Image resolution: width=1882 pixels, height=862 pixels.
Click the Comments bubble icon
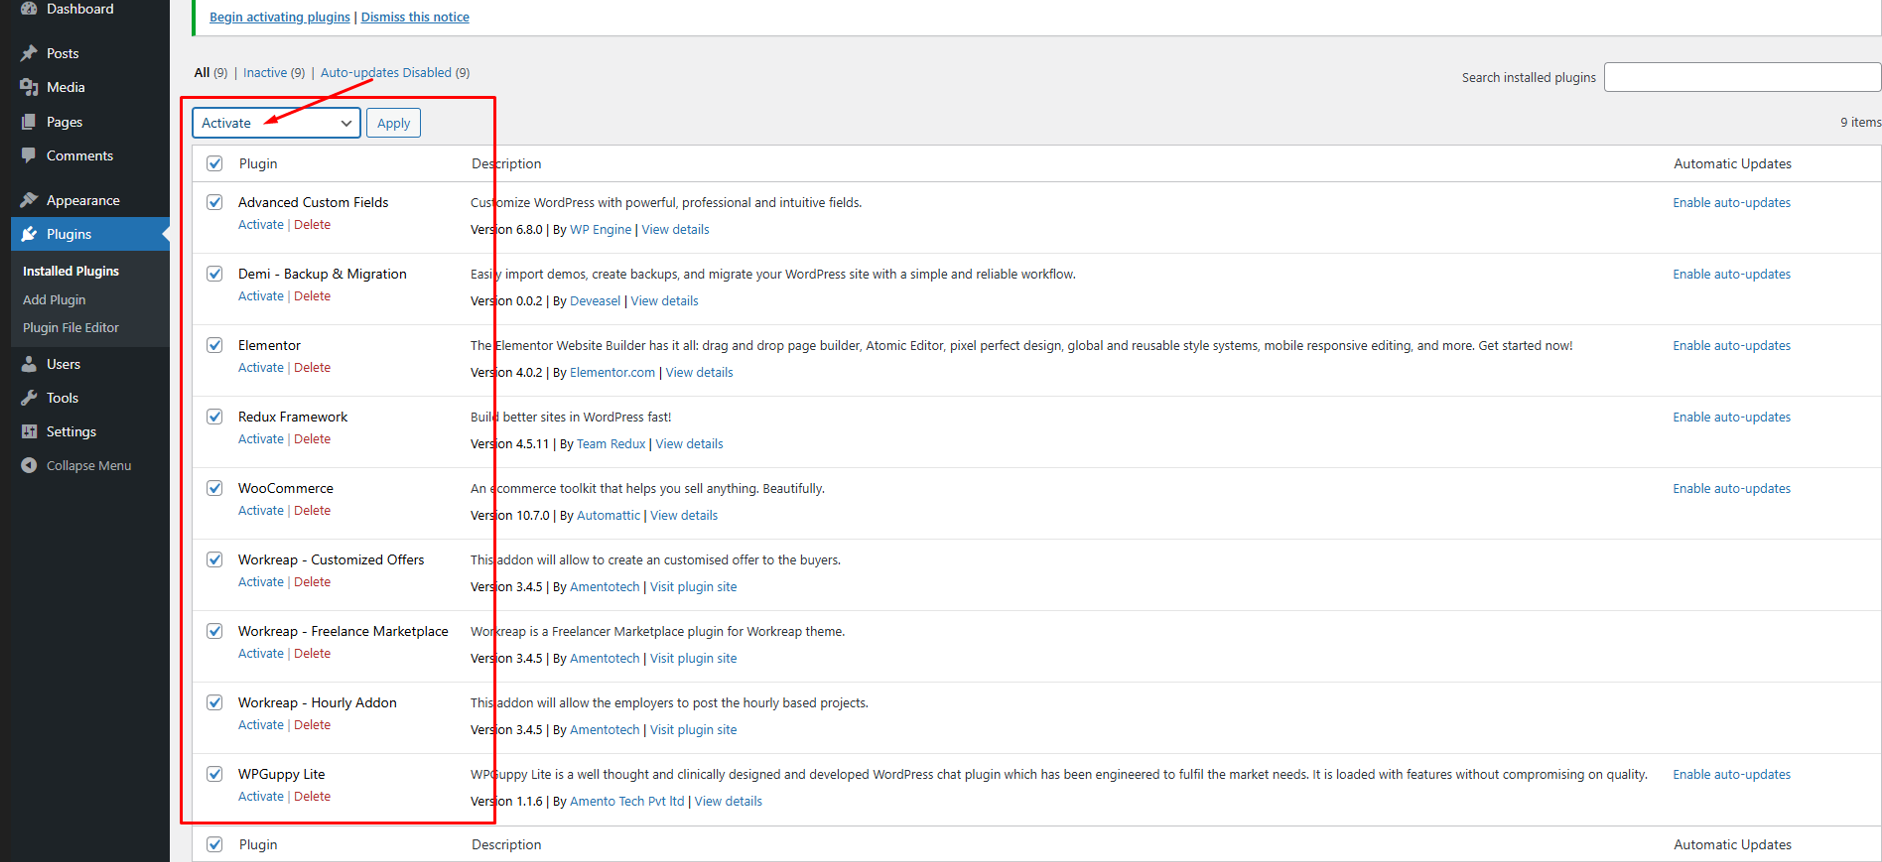tap(29, 156)
